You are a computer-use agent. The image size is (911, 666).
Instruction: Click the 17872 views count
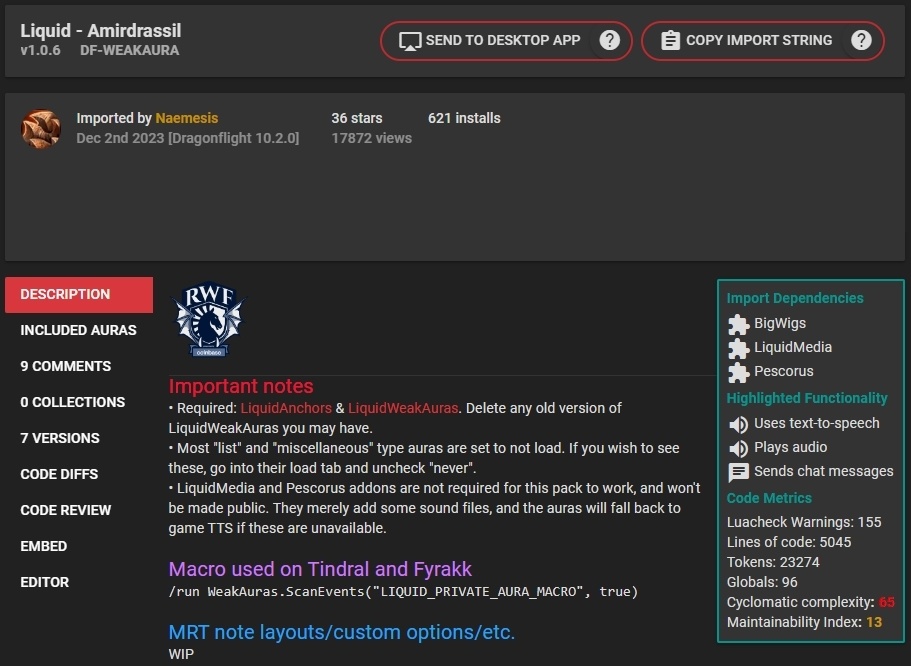pyautogui.click(x=371, y=138)
